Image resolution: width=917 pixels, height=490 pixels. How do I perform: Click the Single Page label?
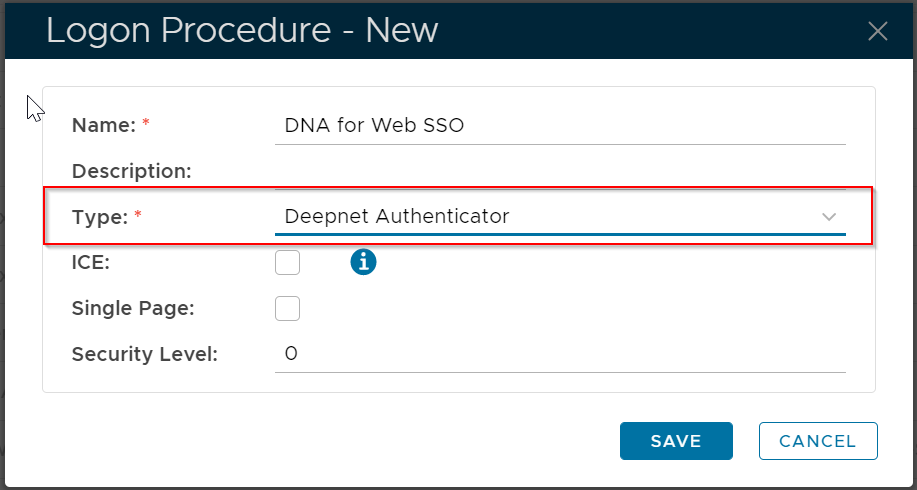coord(133,308)
